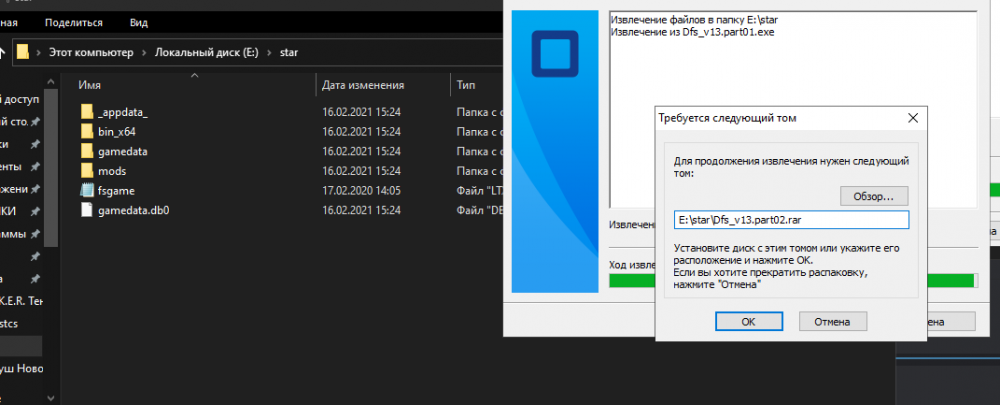Click 'Извлечение из Dfs_v13.part01.exe' log line

(x=693, y=31)
